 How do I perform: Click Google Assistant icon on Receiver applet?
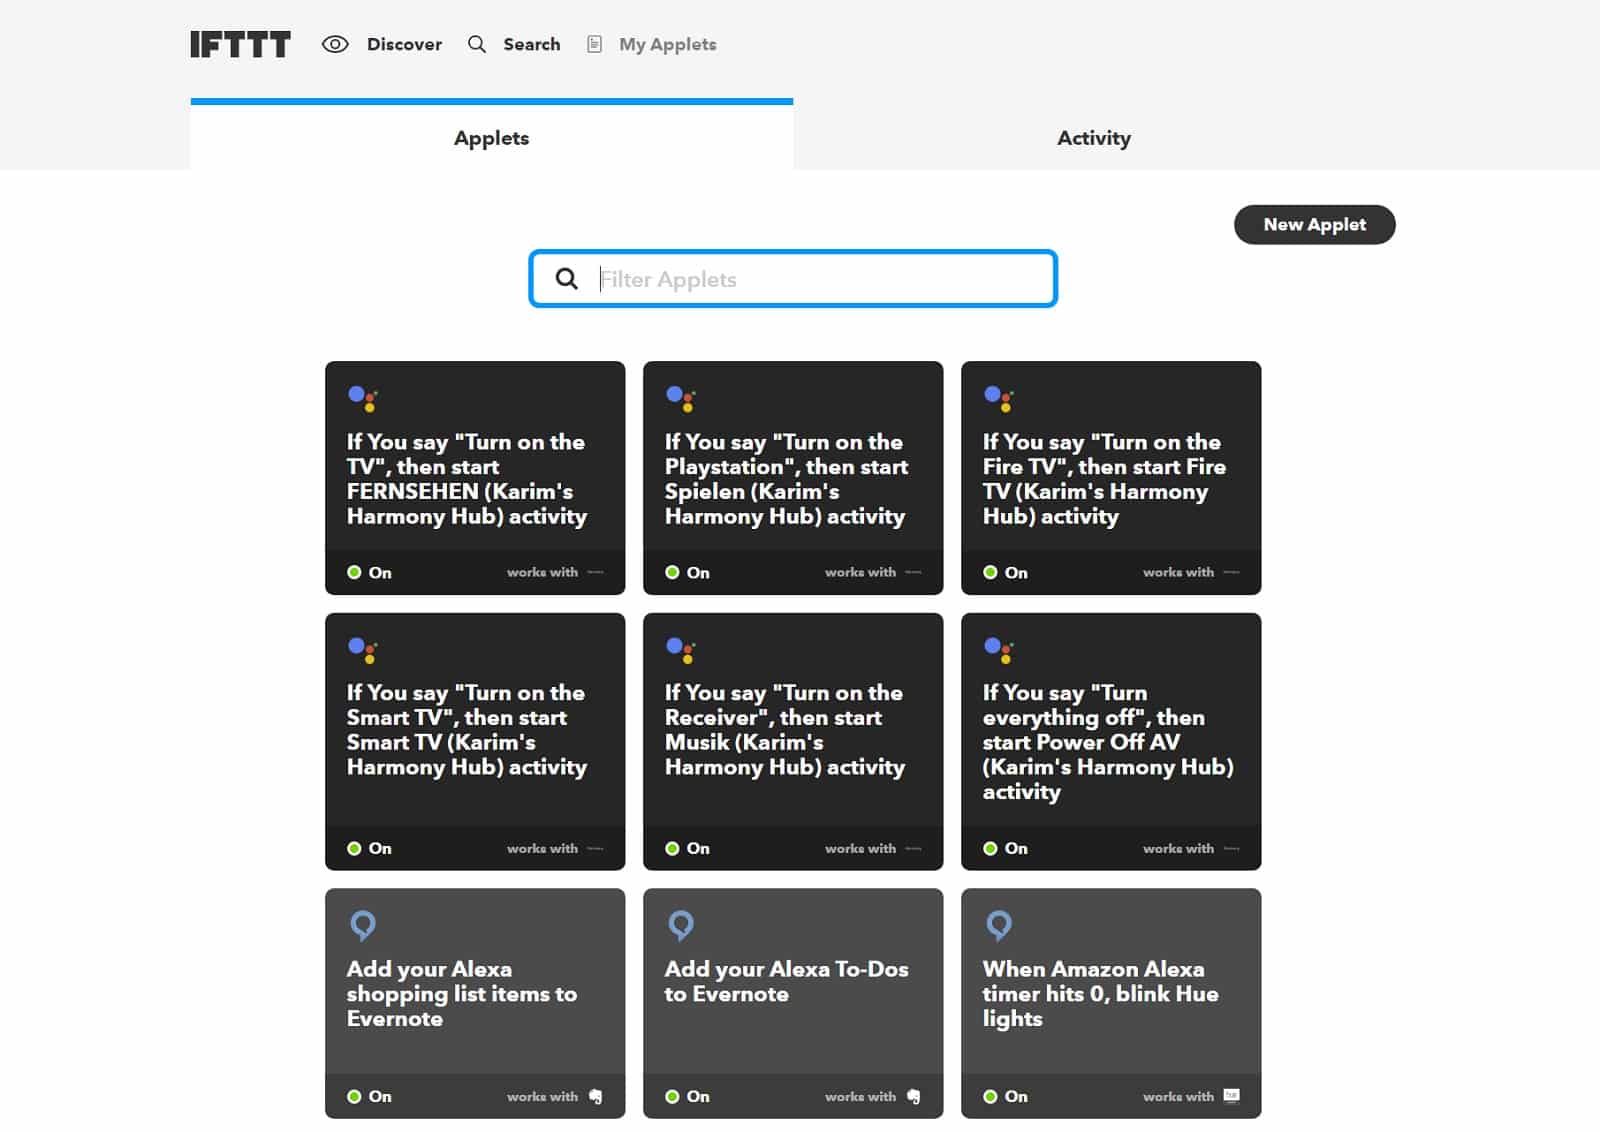(680, 650)
